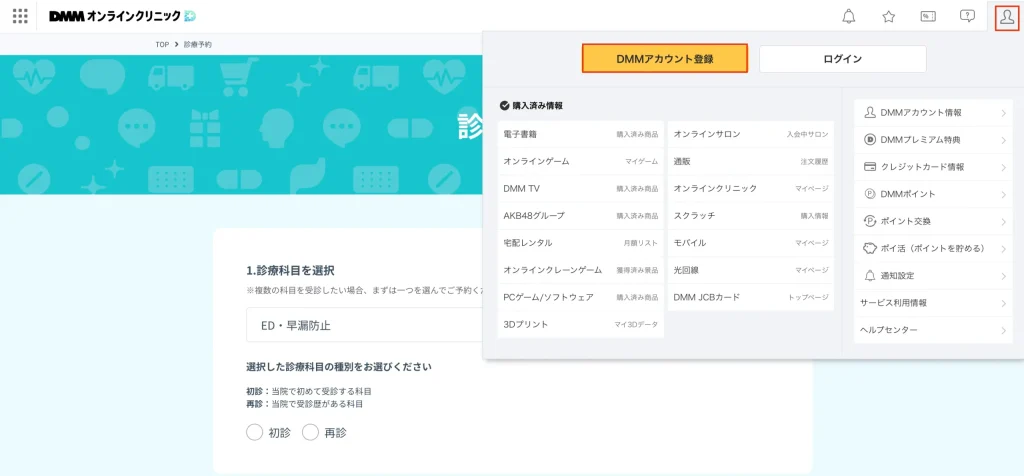Click the P icon beside DMMポイント
The image size is (1024, 476).
pos(869,194)
